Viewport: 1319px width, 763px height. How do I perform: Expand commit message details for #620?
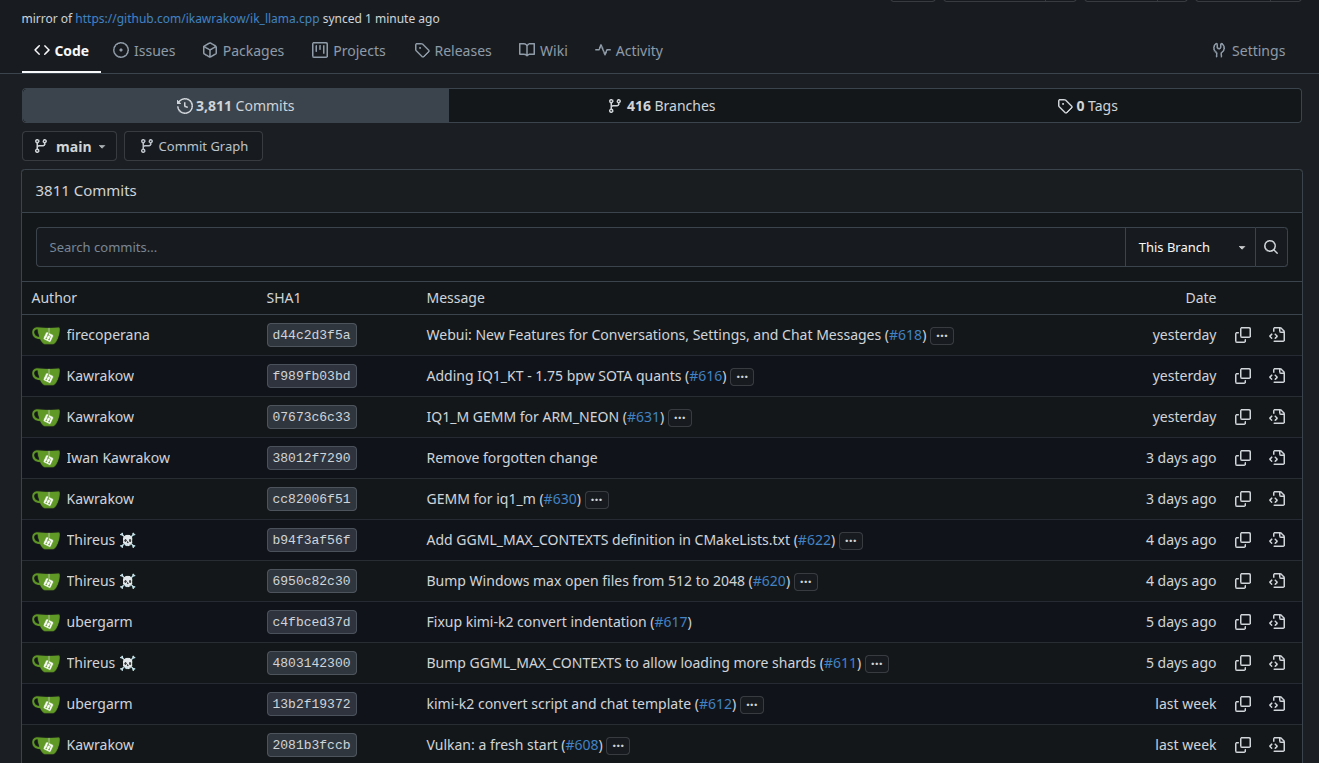806,582
